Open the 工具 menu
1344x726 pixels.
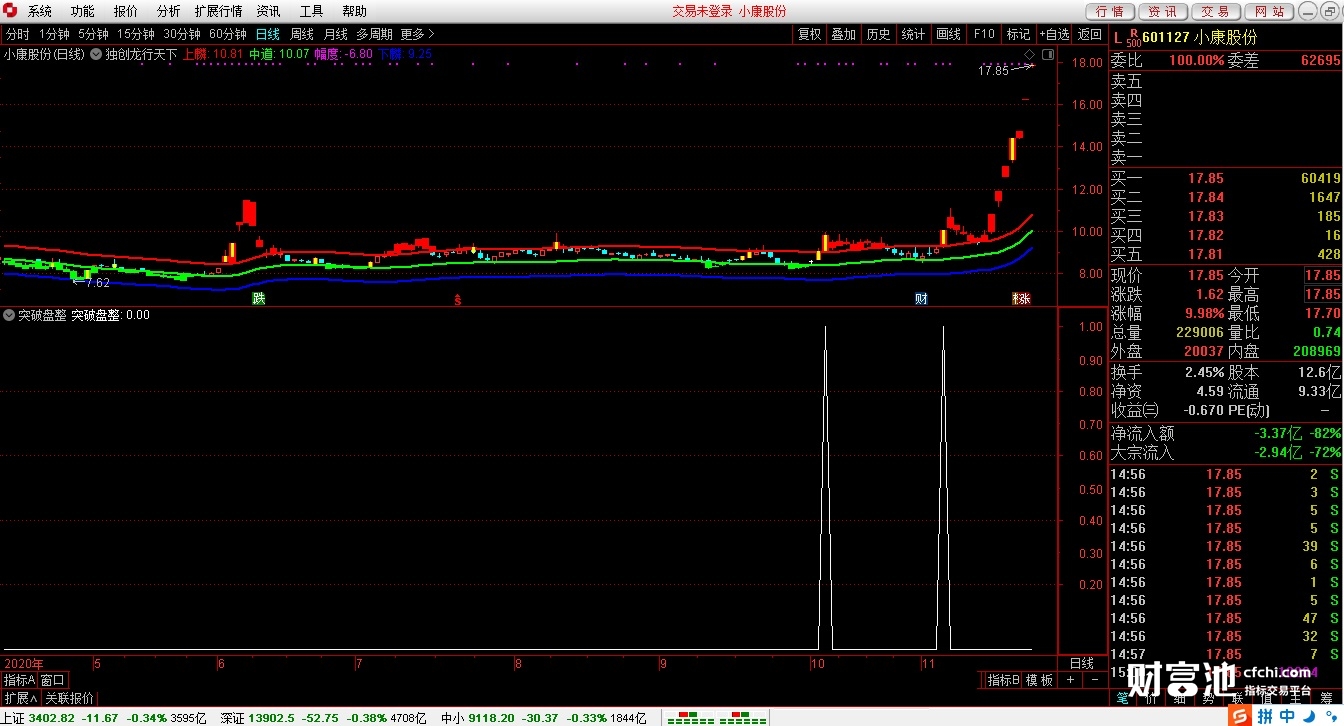pyautogui.click(x=311, y=11)
